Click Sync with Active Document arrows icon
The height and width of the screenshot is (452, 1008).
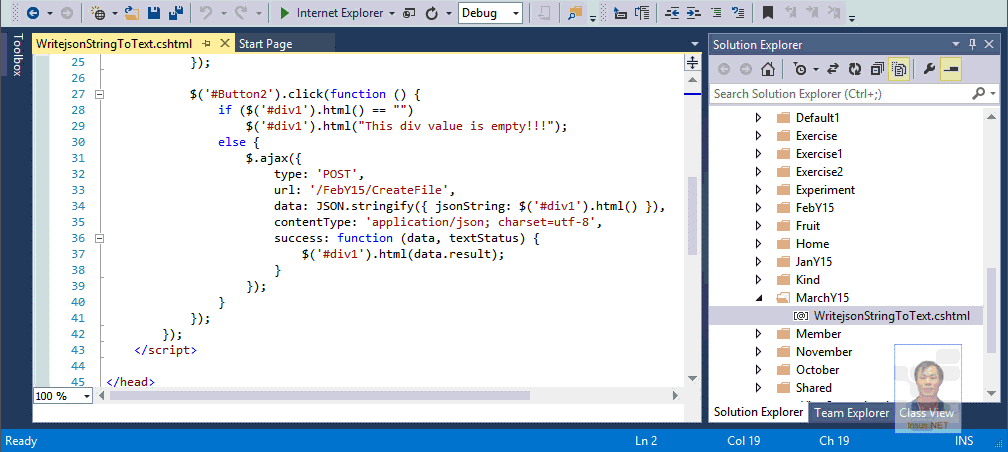pos(833,69)
